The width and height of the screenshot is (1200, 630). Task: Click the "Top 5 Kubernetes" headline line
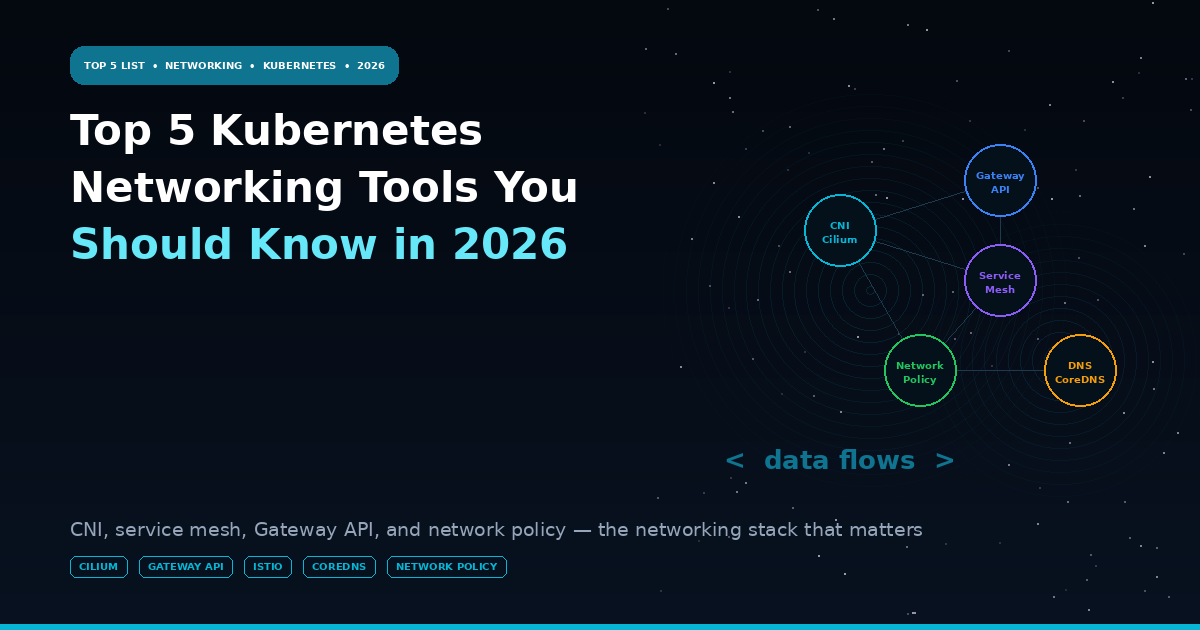click(276, 131)
